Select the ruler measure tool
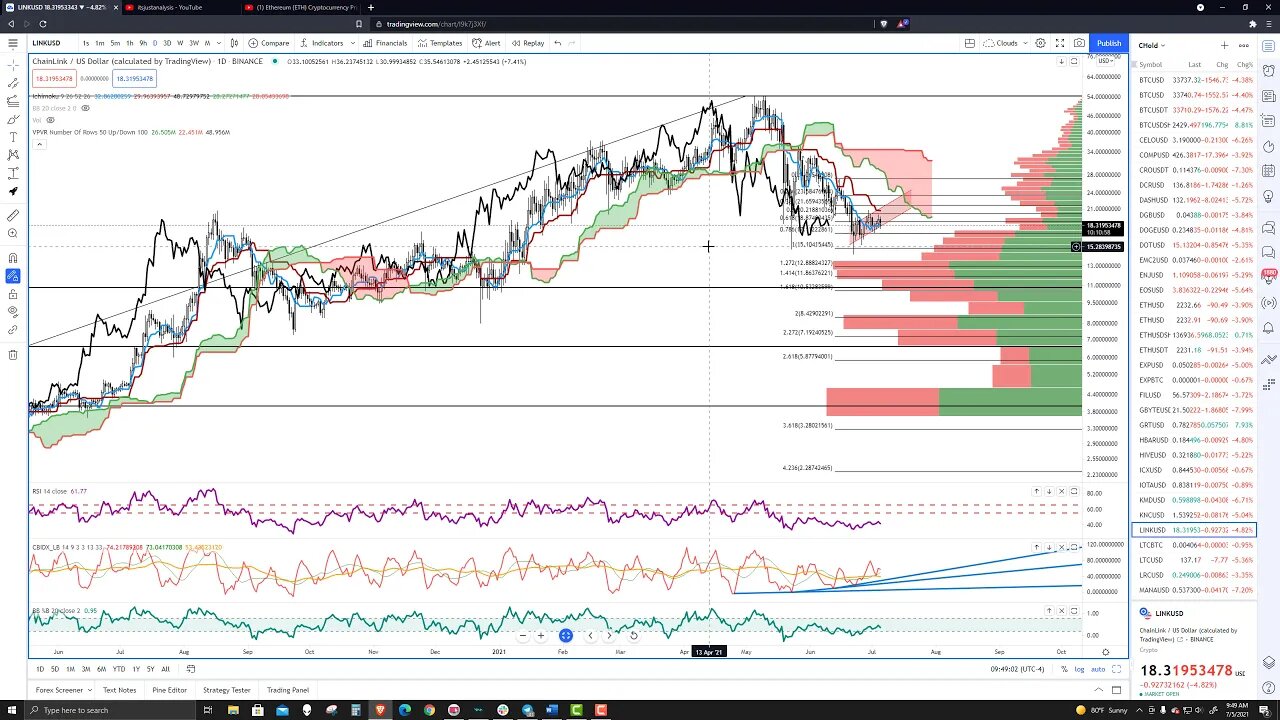 coord(13,215)
